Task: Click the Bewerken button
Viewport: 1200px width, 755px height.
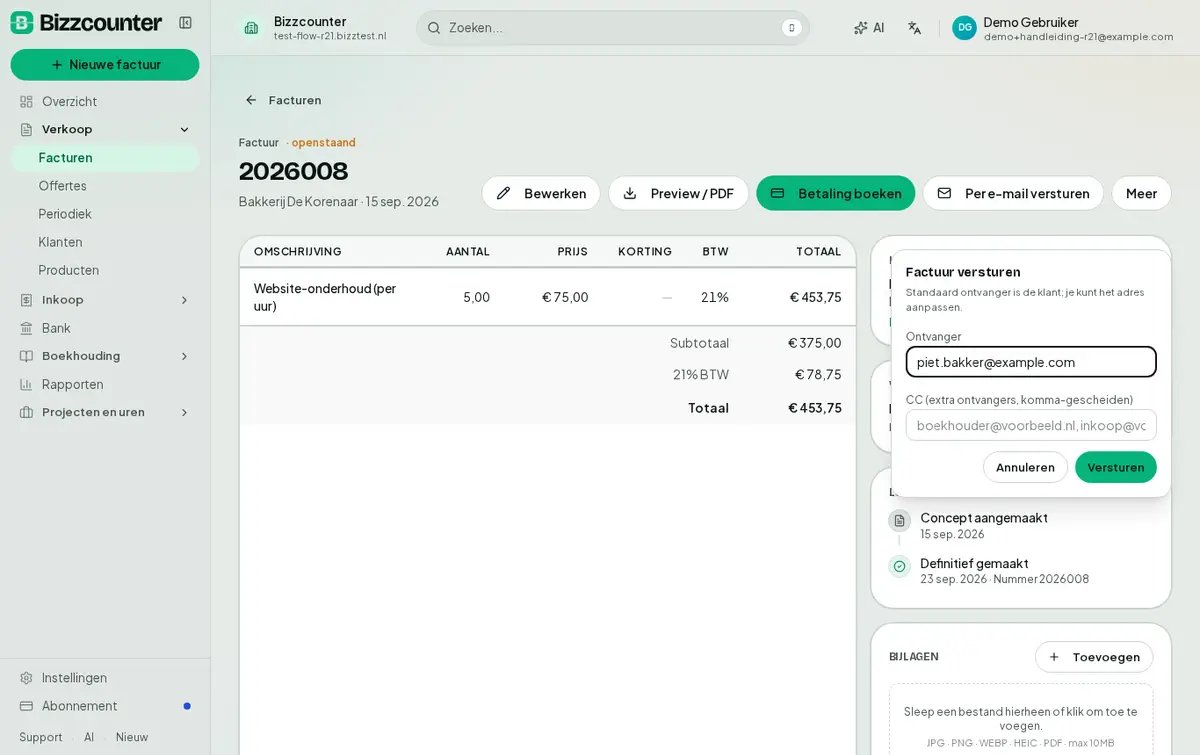Action: [x=541, y=193]
